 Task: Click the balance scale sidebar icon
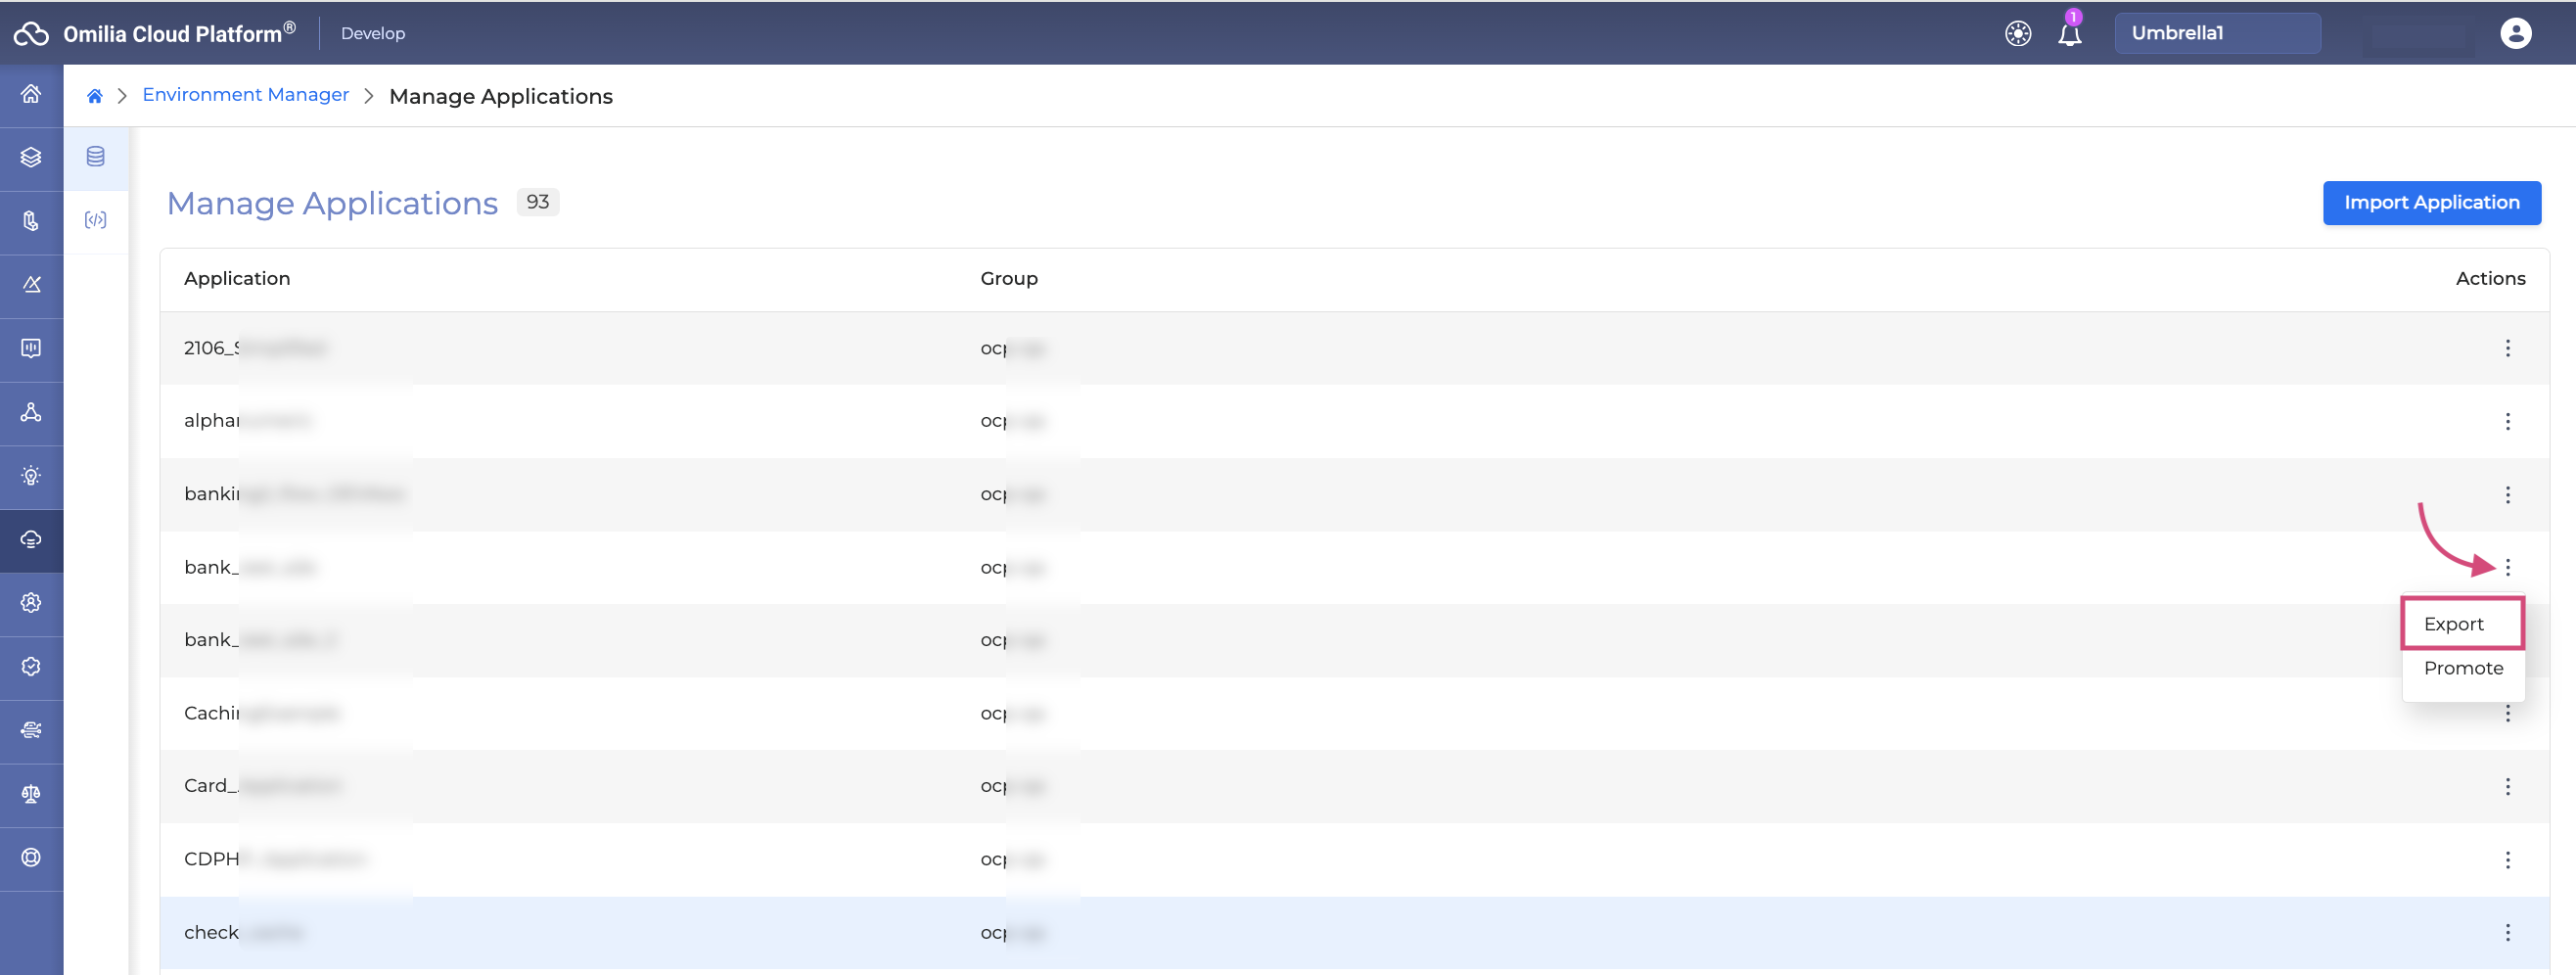point(31,794)
